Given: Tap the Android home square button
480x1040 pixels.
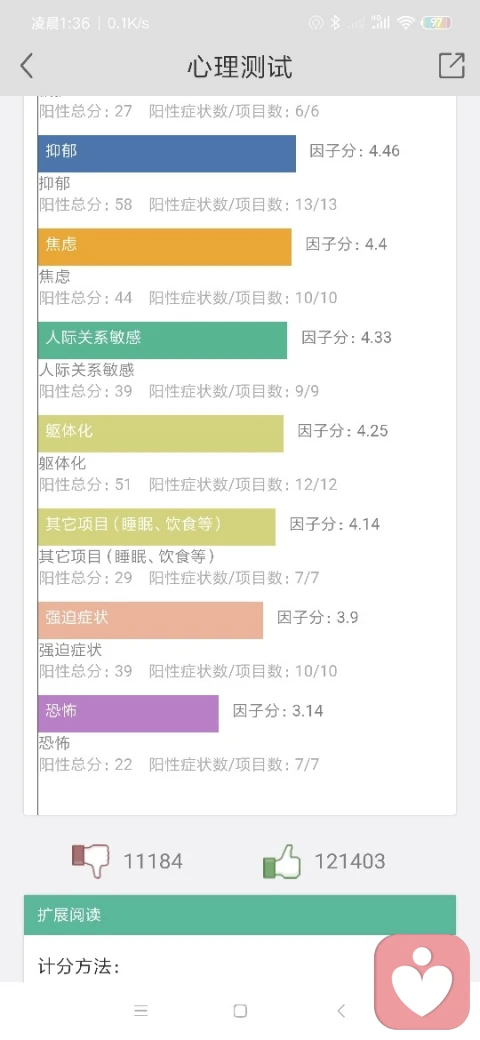Looking at the screenshot, I should tap(240, 1011).
